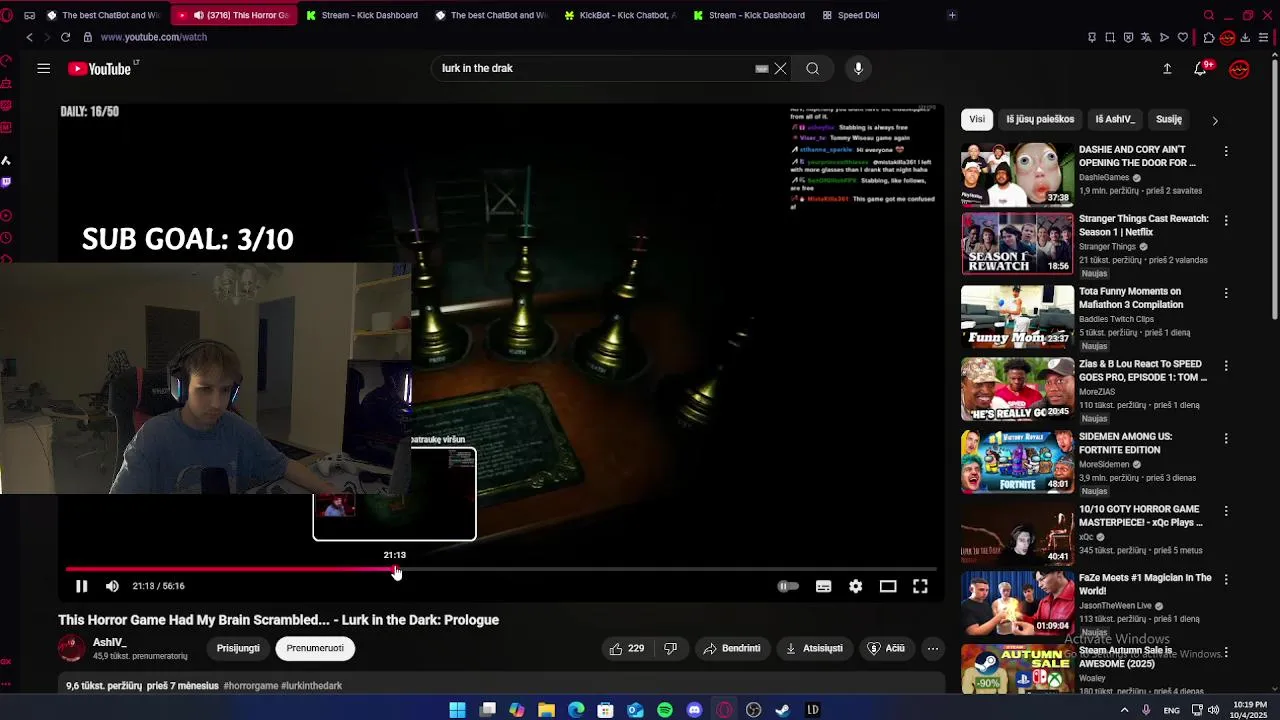Select the Iš jūsų paieškos chip
Screen dimensions: 1280x720
coord(1040,119)
